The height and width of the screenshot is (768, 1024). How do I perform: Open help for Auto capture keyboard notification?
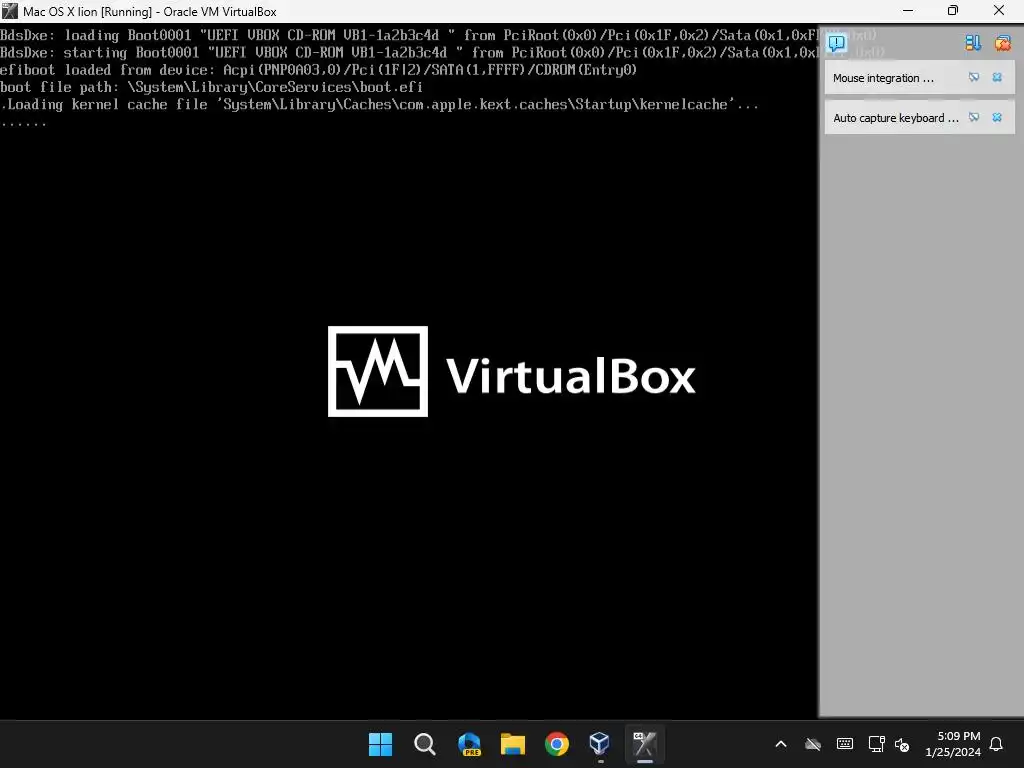tap(974, 118)
